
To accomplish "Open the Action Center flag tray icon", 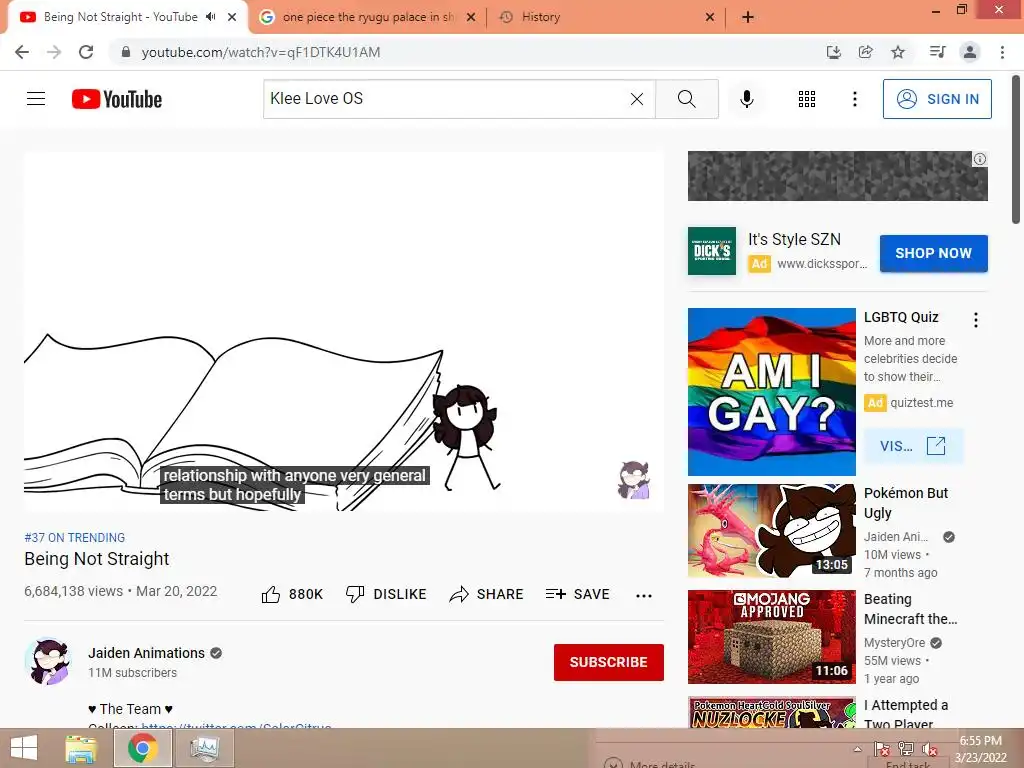I will pyautogui.click(x=882, y=749).
